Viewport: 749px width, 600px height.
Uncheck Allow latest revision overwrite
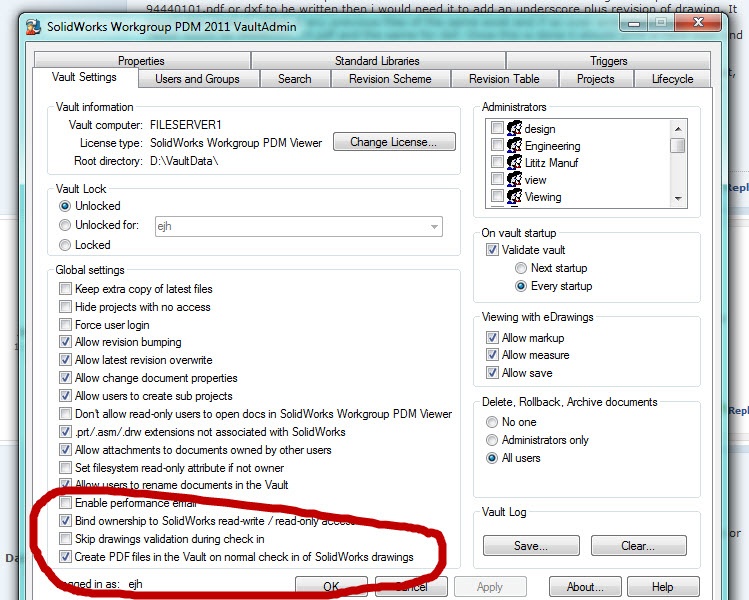(x=65, y=359)
